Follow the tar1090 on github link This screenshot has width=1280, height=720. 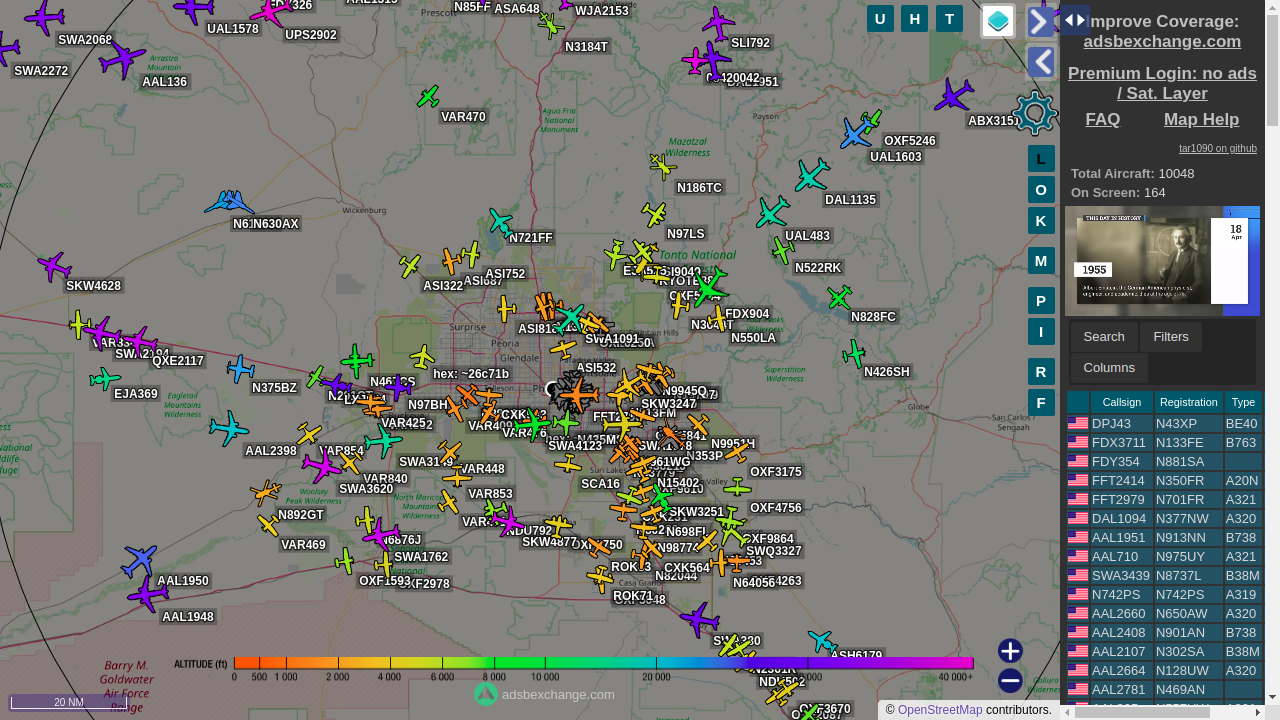(x=1218, y=148)
